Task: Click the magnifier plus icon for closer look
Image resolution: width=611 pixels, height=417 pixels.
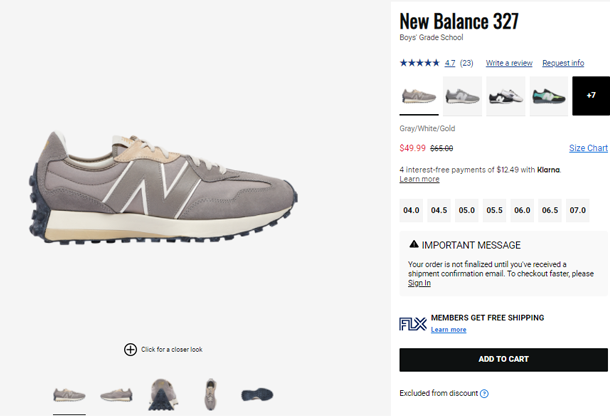Action: pos(130,349)
